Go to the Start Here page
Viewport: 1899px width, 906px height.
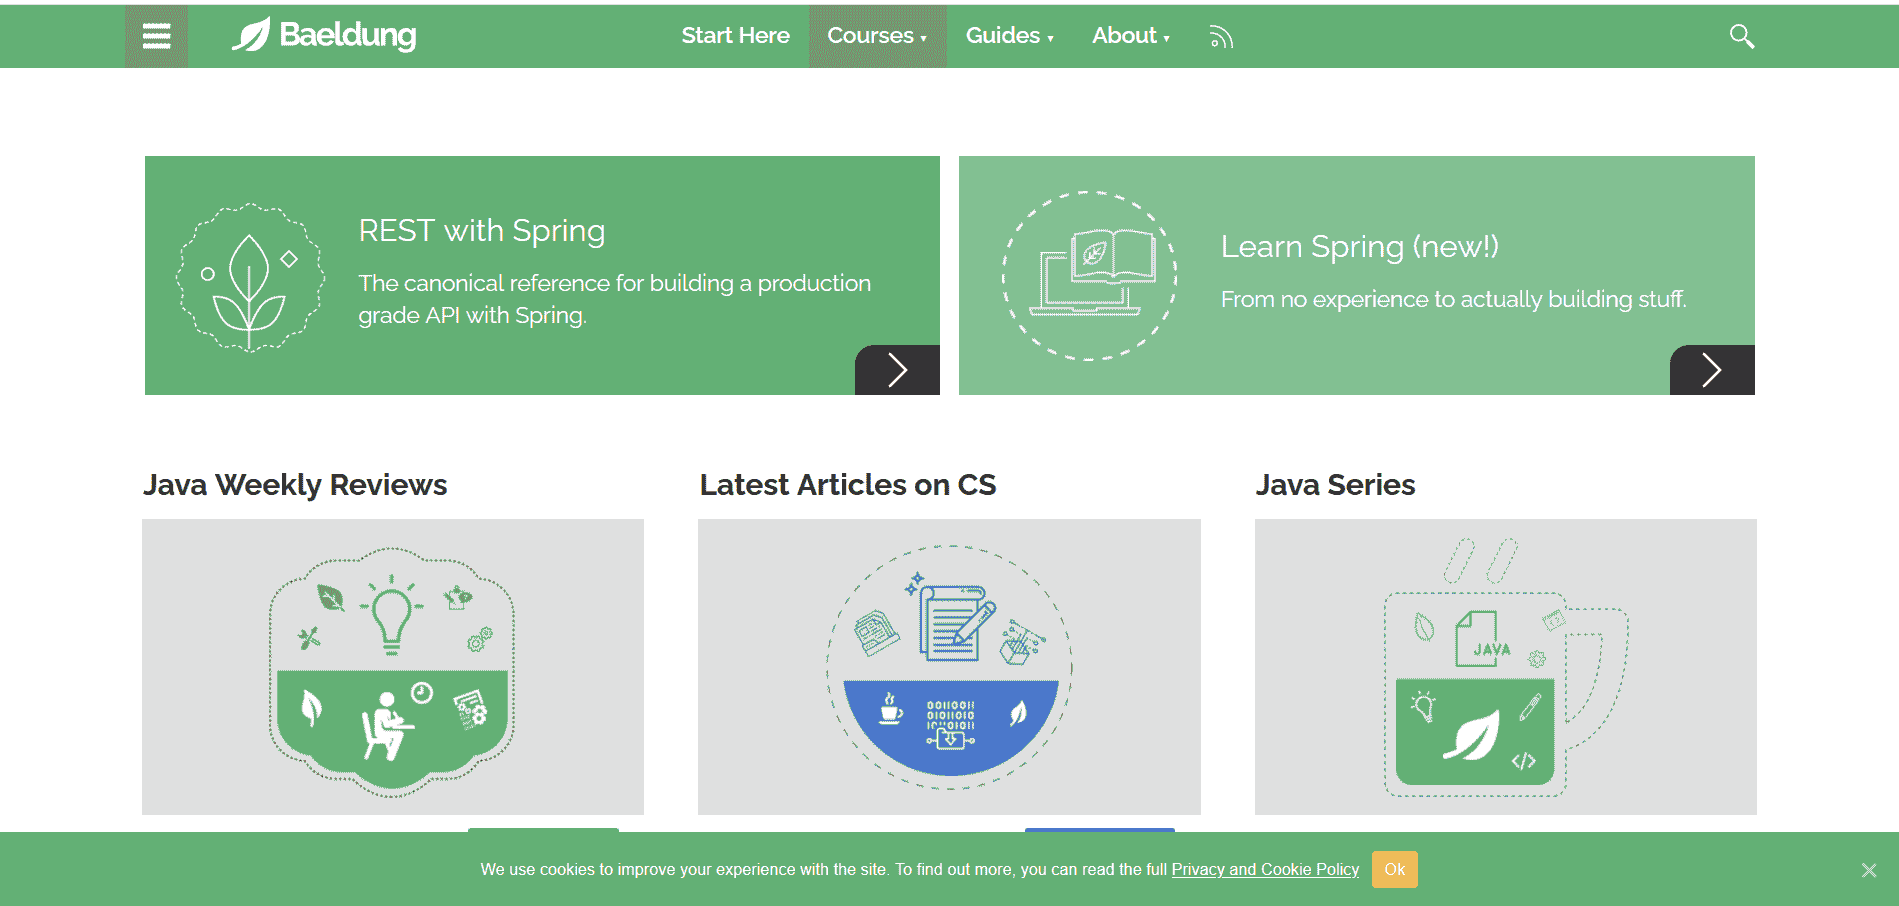click(735, 36)
